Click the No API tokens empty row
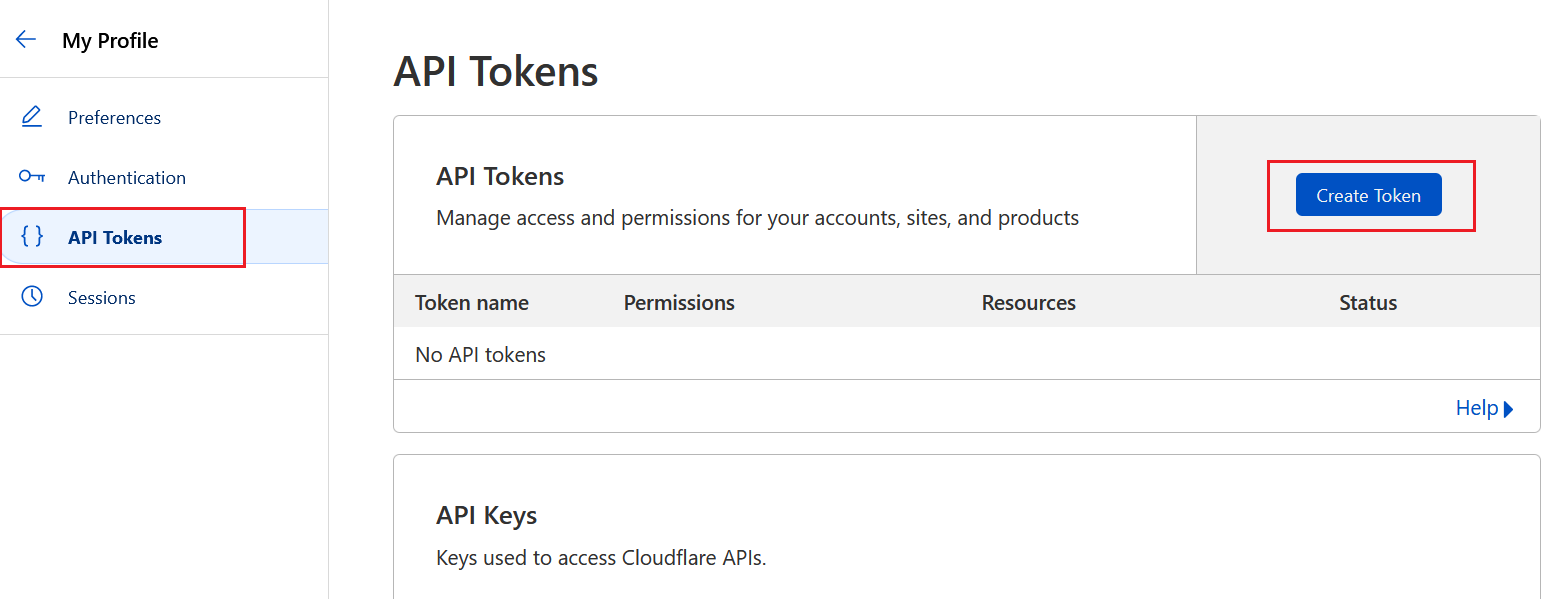 [480, 355]
